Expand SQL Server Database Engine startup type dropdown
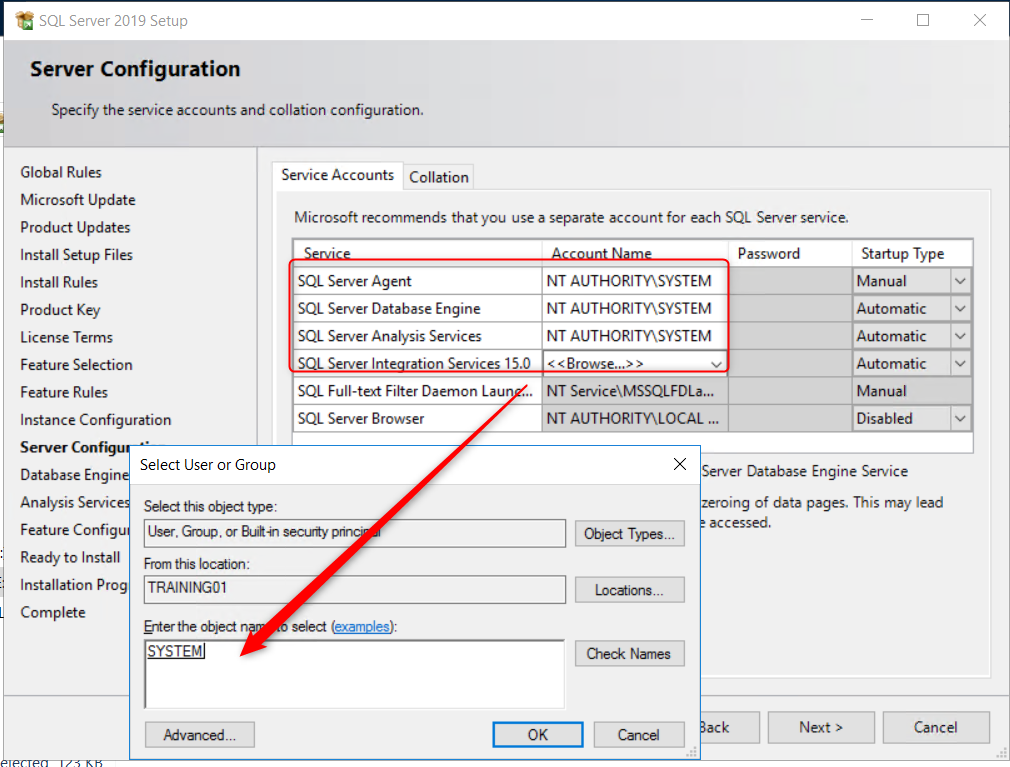The image size is (1010, 767). [x=960, y=308]
